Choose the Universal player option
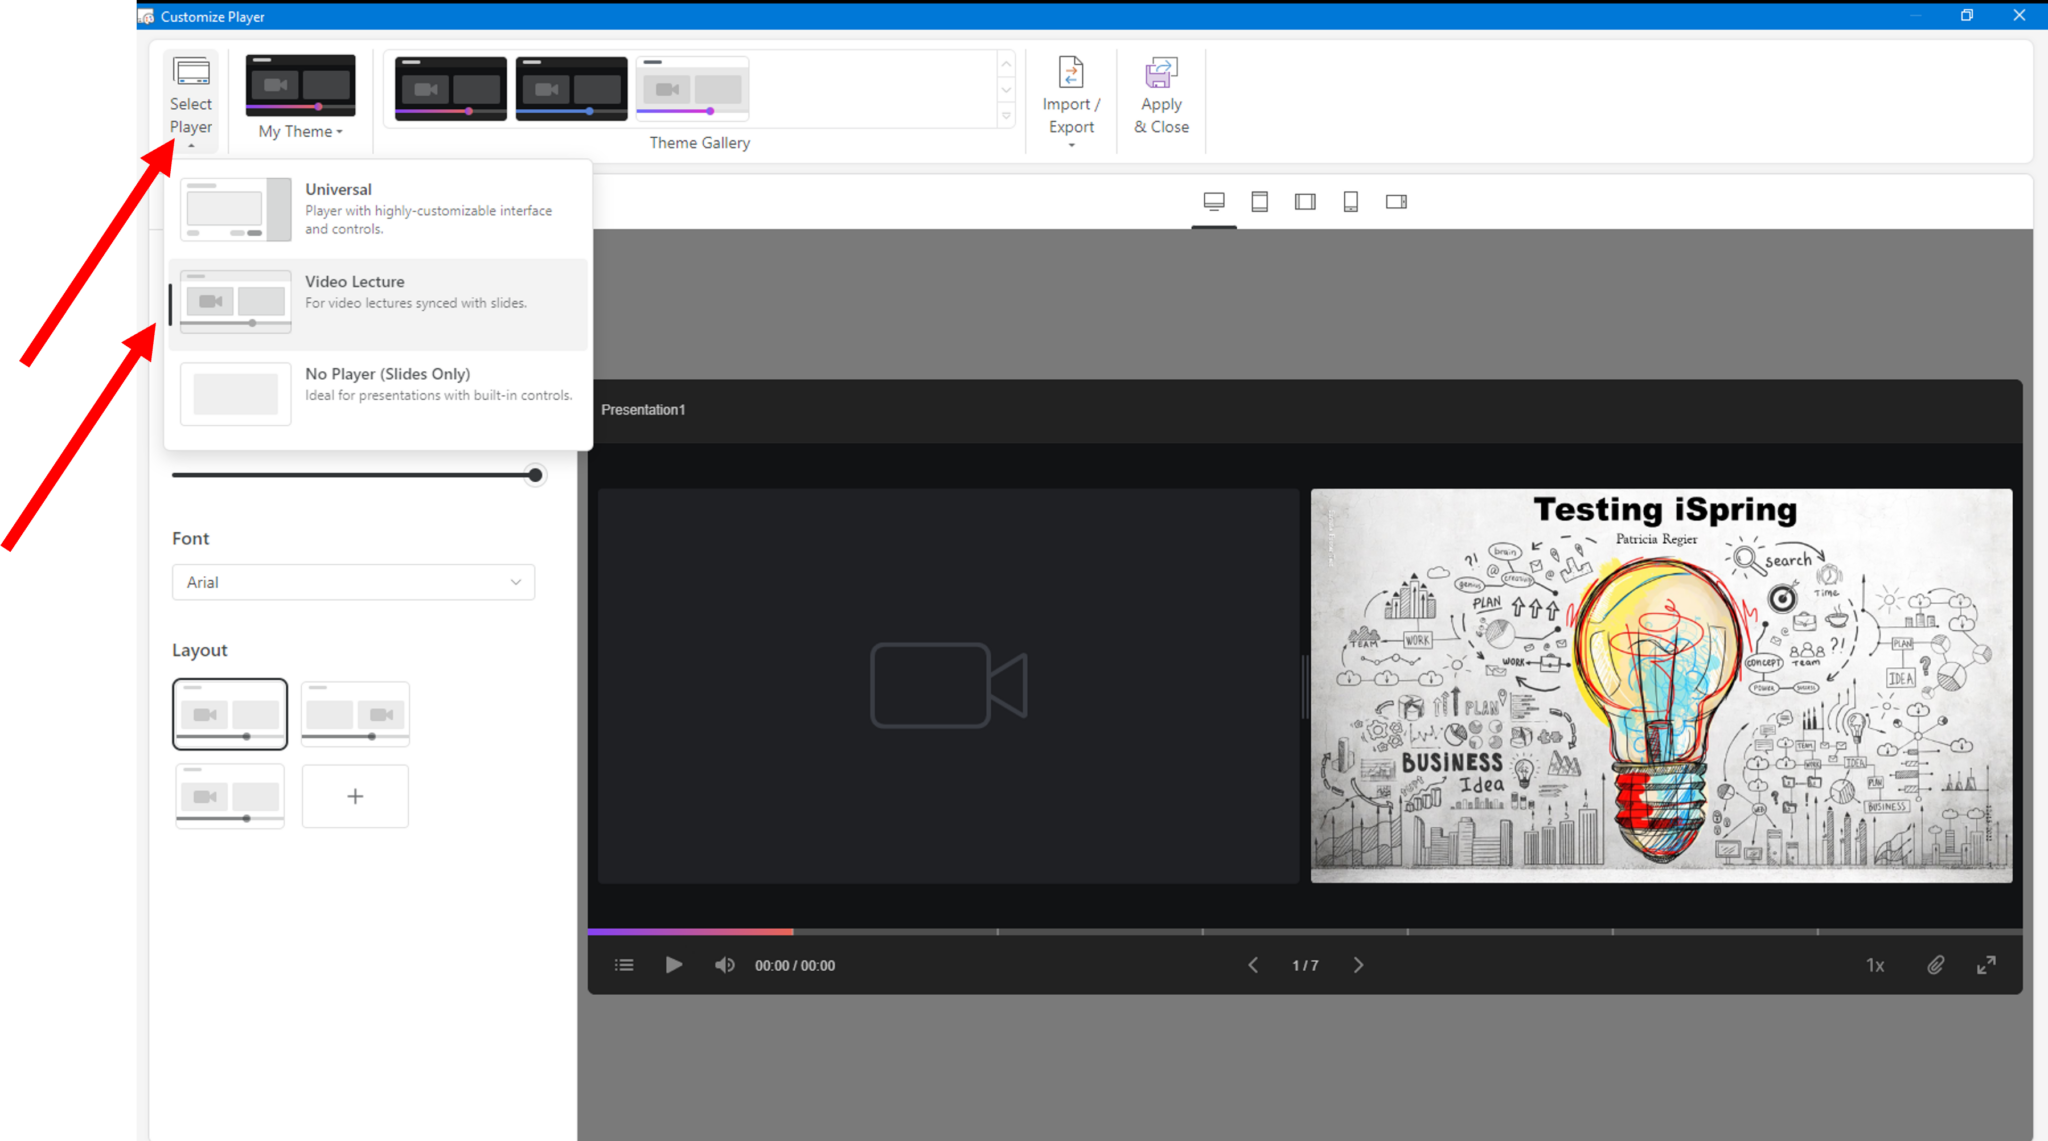 [378, 209]
